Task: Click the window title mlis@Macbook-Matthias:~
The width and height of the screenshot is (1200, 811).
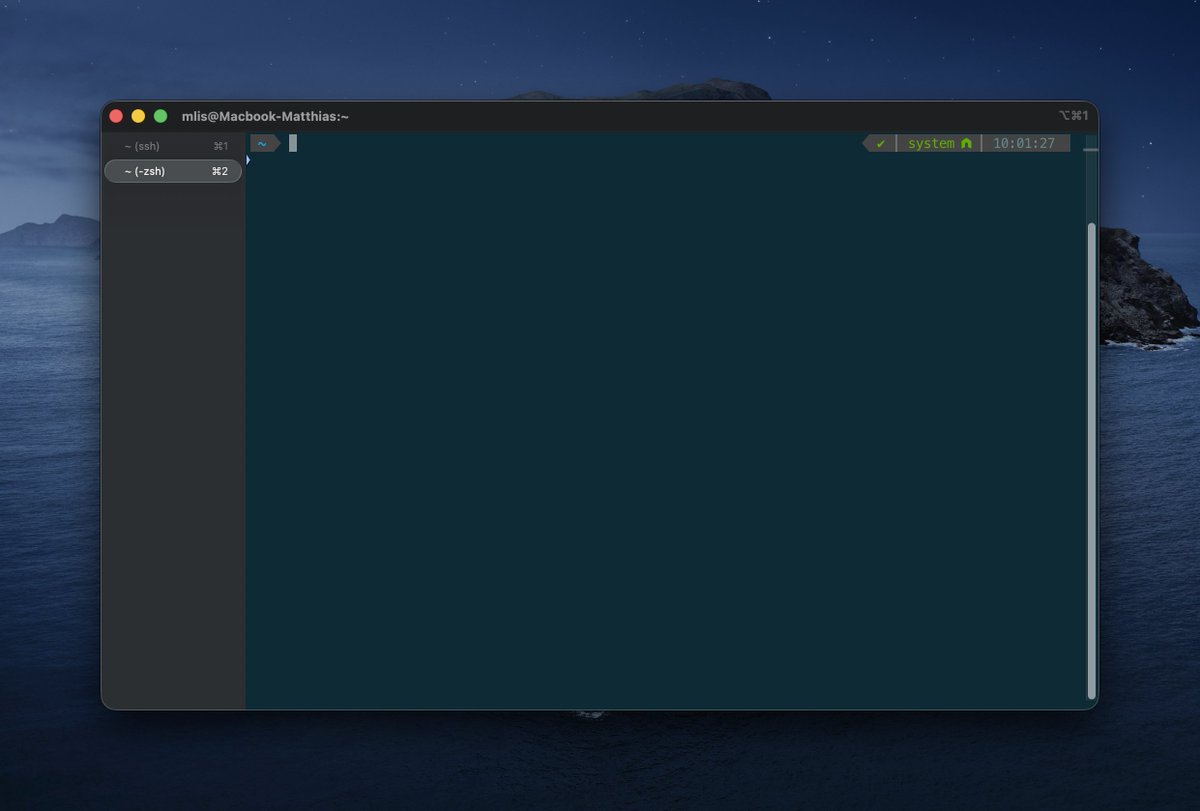Action: (x=265, y=117)
